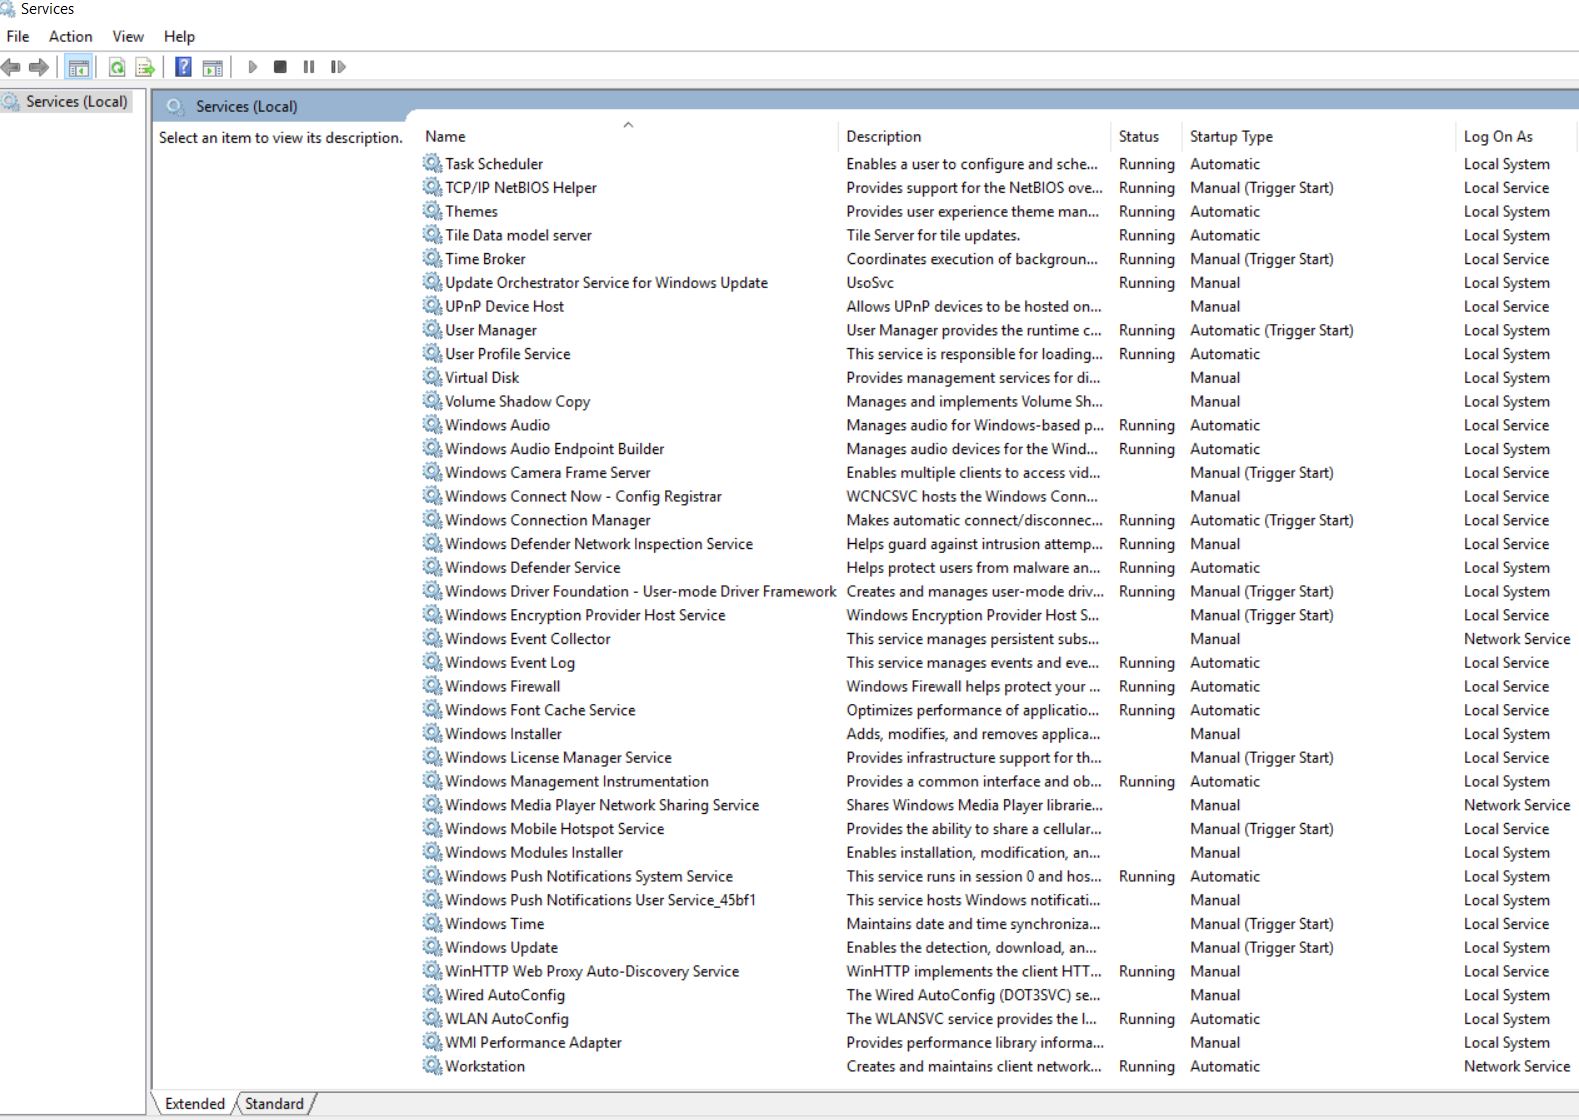Switch to the Extended tab
The width and height of the screenshot is (1579, 1120).
(x=195, y=1103)
